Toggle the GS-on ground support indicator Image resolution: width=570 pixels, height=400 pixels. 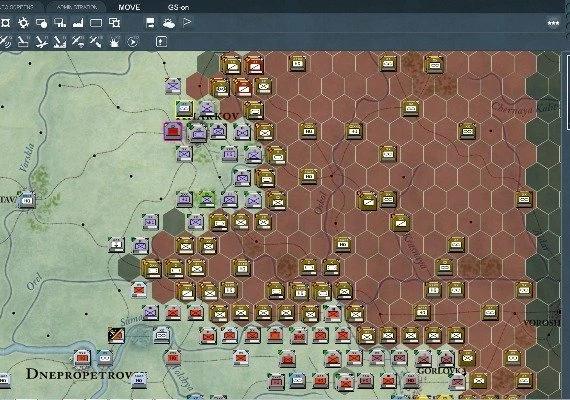pos(178,7)
